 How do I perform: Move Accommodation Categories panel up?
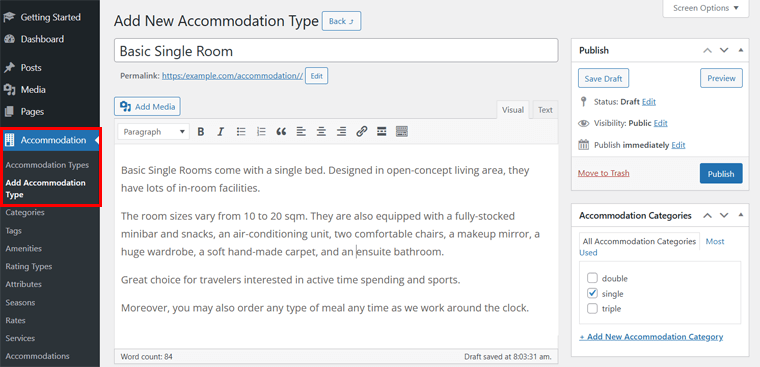[x=708, y=215]
